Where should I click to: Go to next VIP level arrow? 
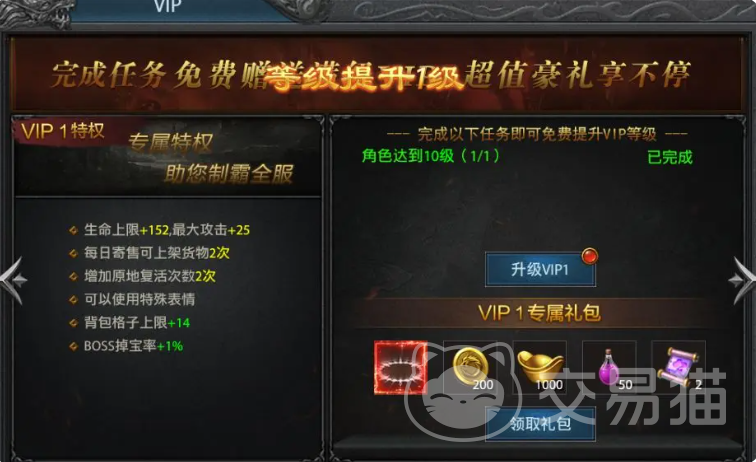[743, 280]
